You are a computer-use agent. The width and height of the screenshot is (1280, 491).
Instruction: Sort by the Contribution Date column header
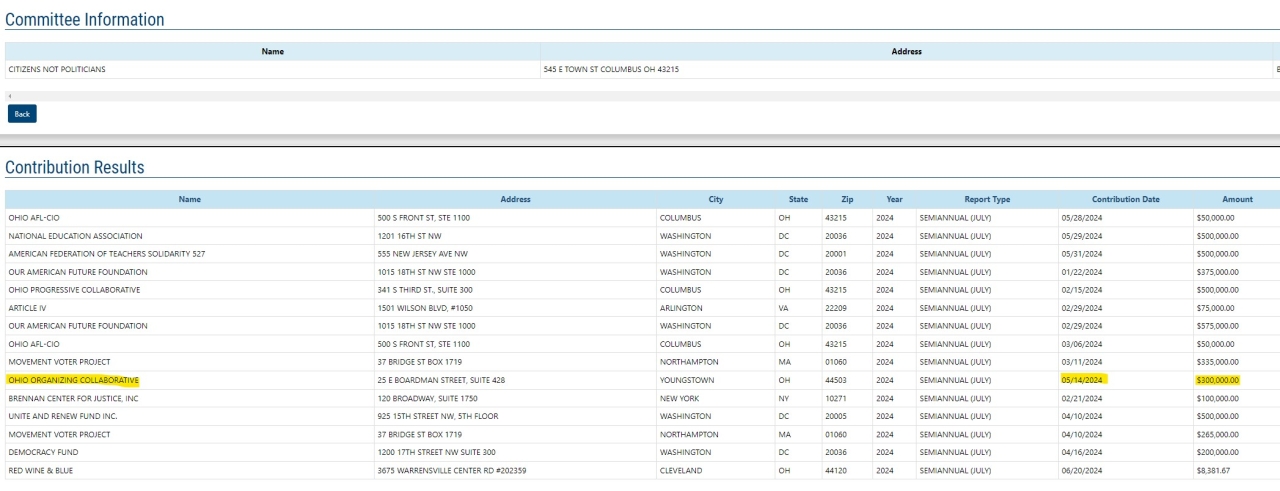(1126, 199)
